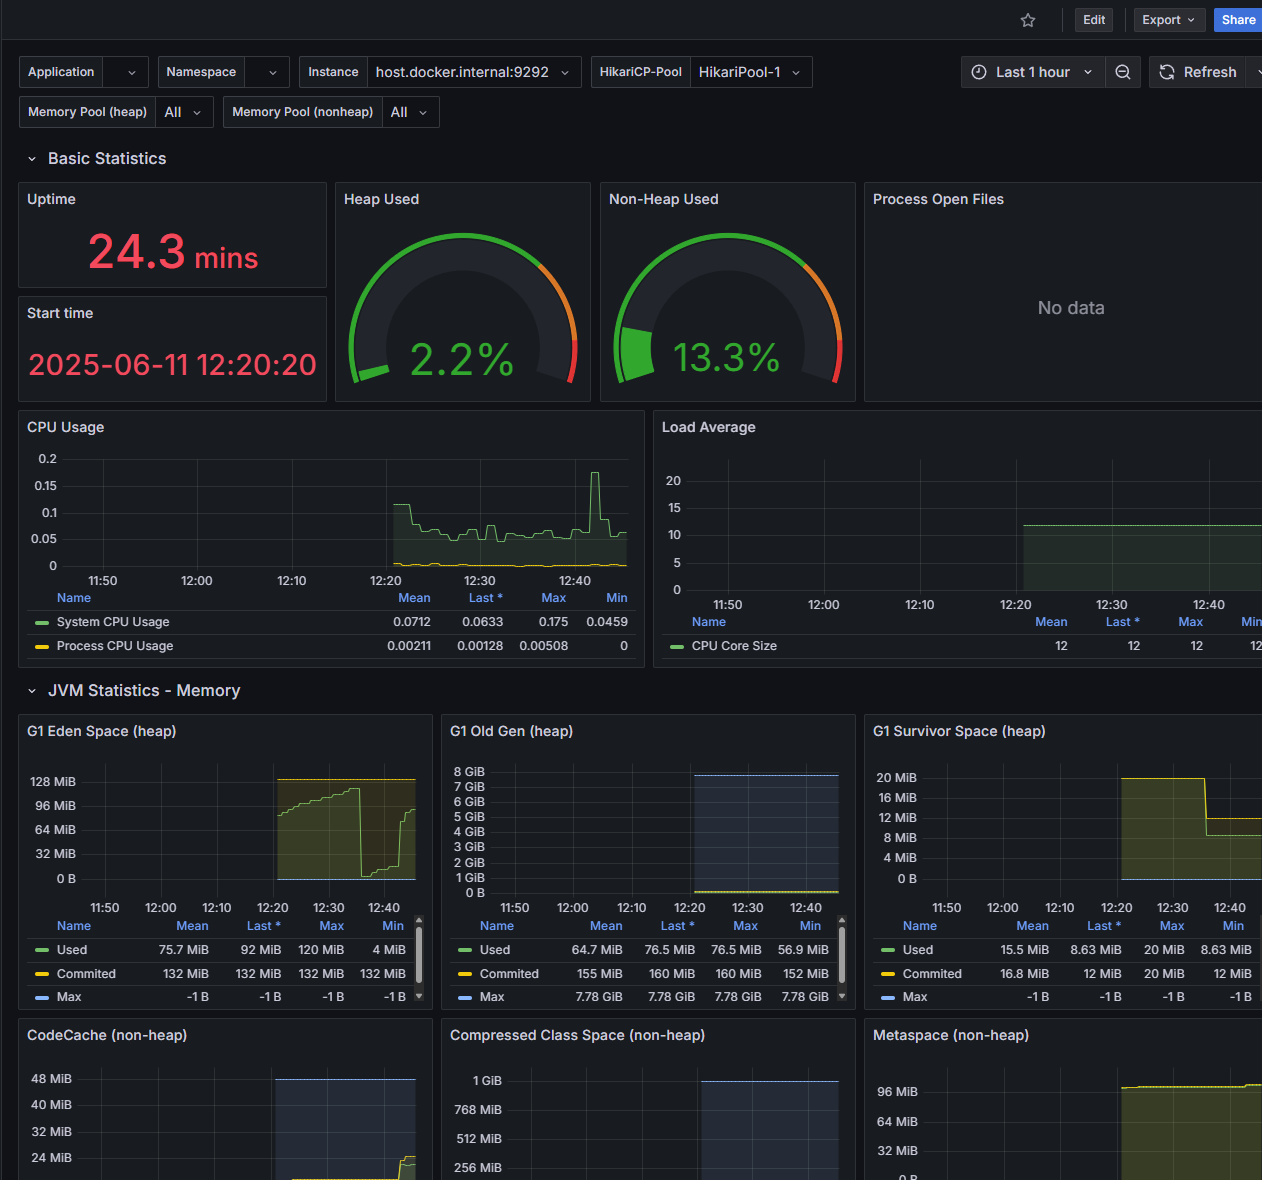1262x1180 pixels.
Task: Open the Export menu
Action: click(x=1168, y=20)
